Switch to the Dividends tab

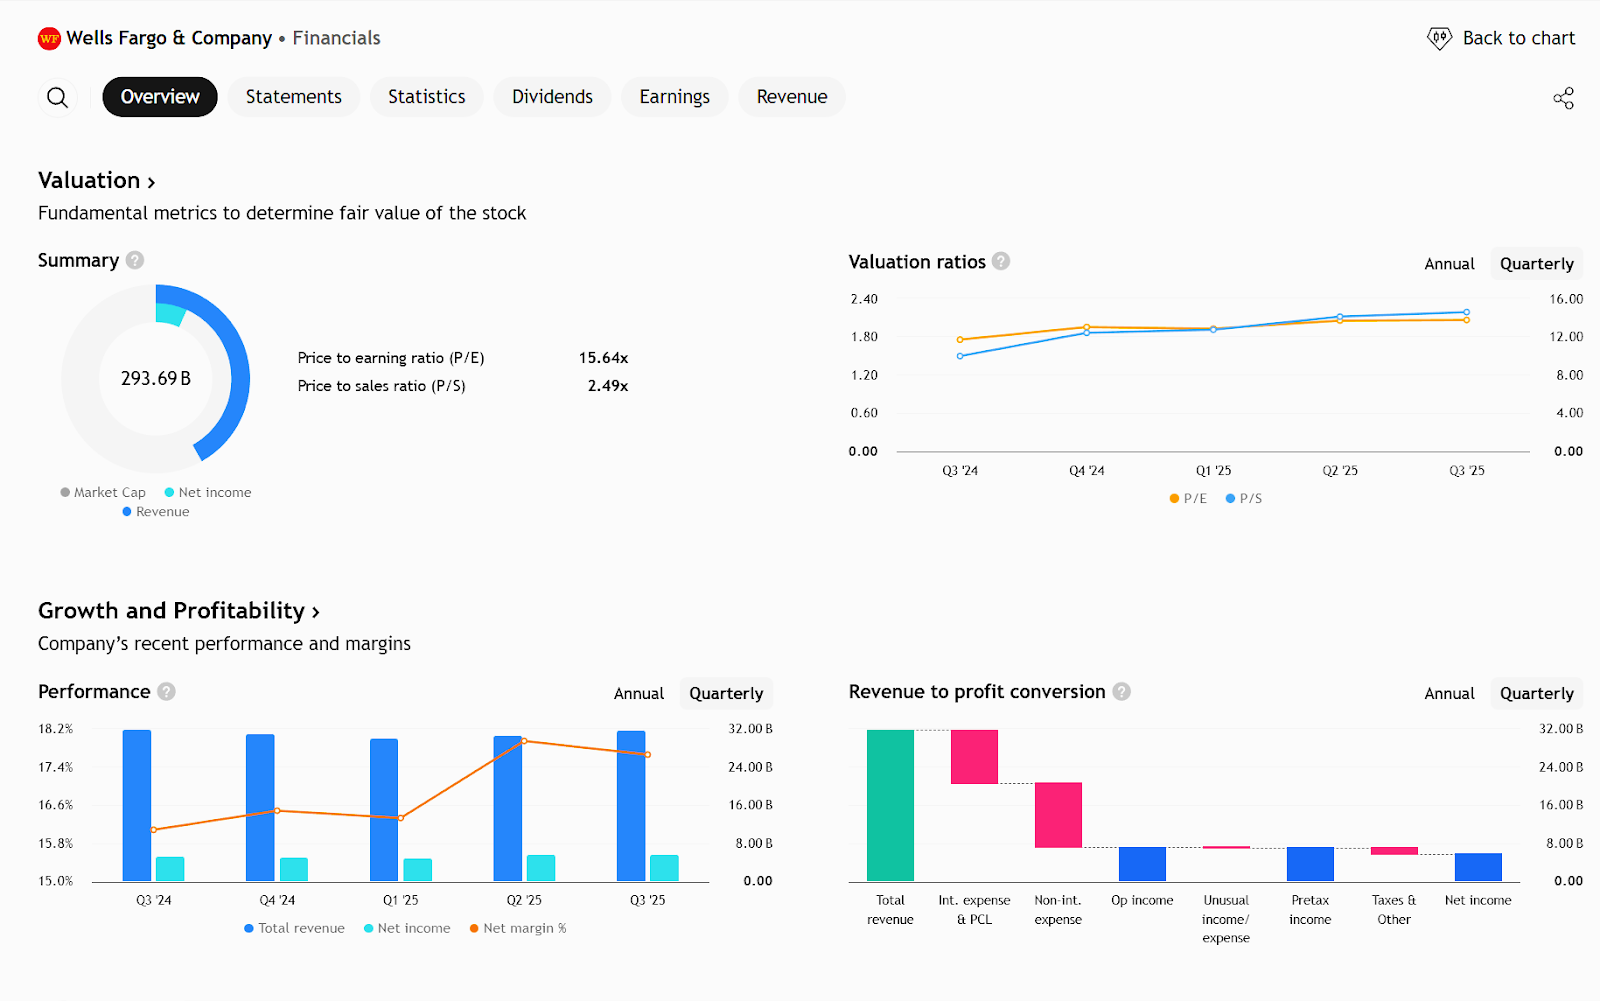point(552,97)
